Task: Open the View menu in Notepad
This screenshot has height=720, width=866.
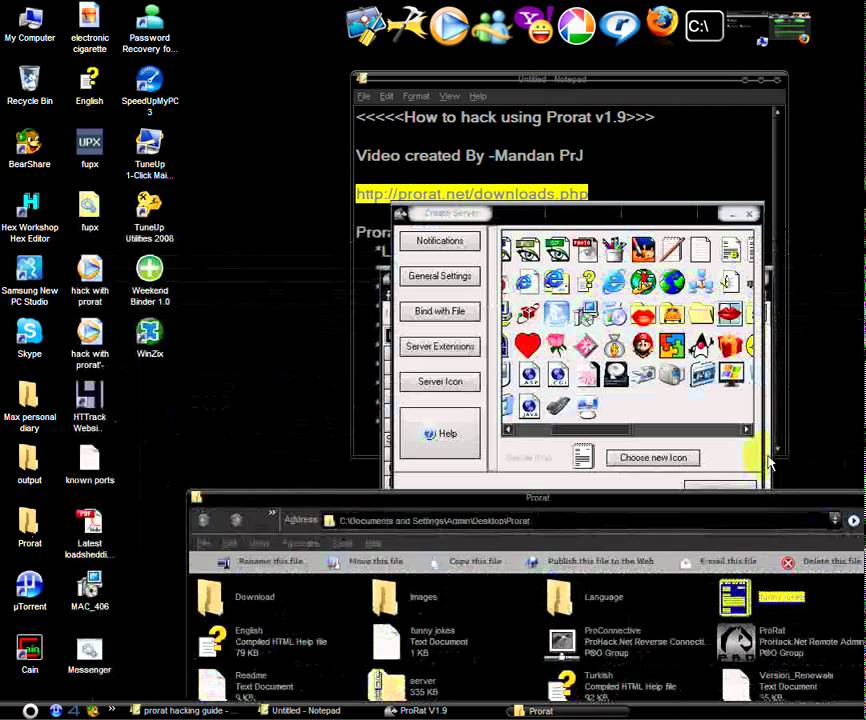Action: 449,96
